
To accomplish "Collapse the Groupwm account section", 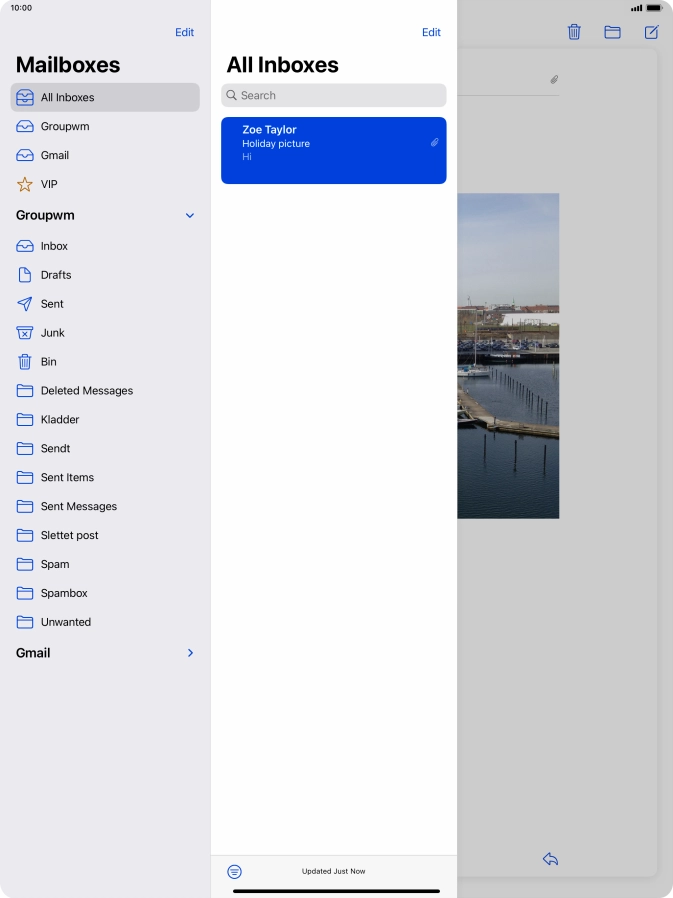I will (x=190, y=216).
